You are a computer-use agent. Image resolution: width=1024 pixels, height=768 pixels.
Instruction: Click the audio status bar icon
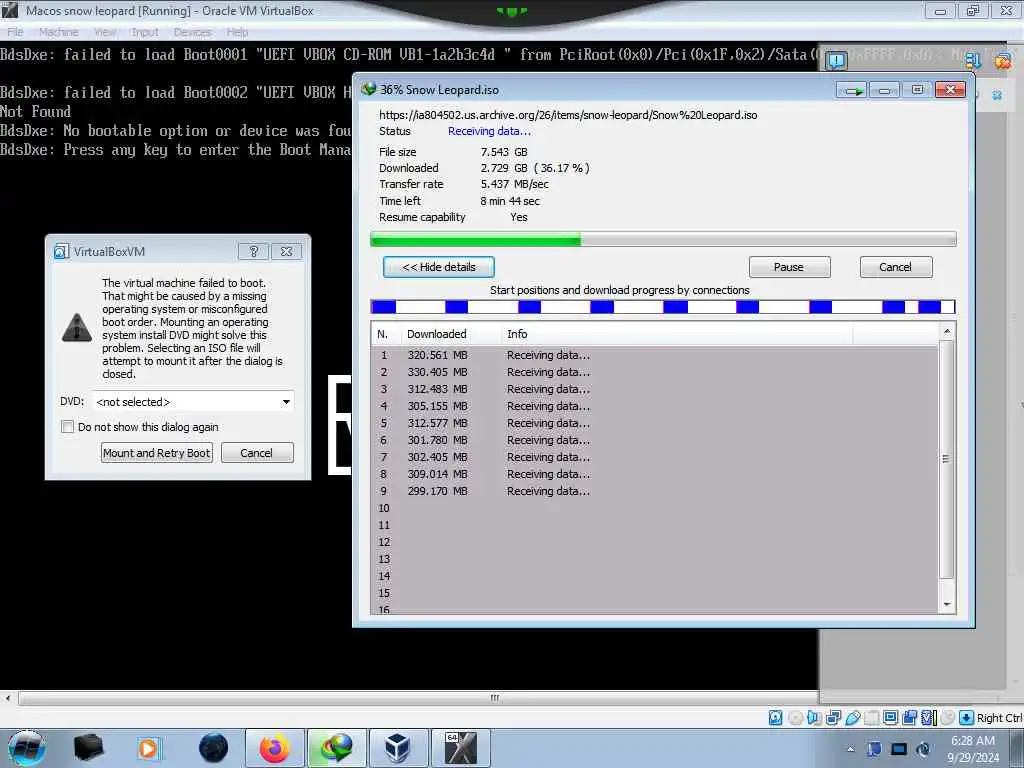point(814,718)
